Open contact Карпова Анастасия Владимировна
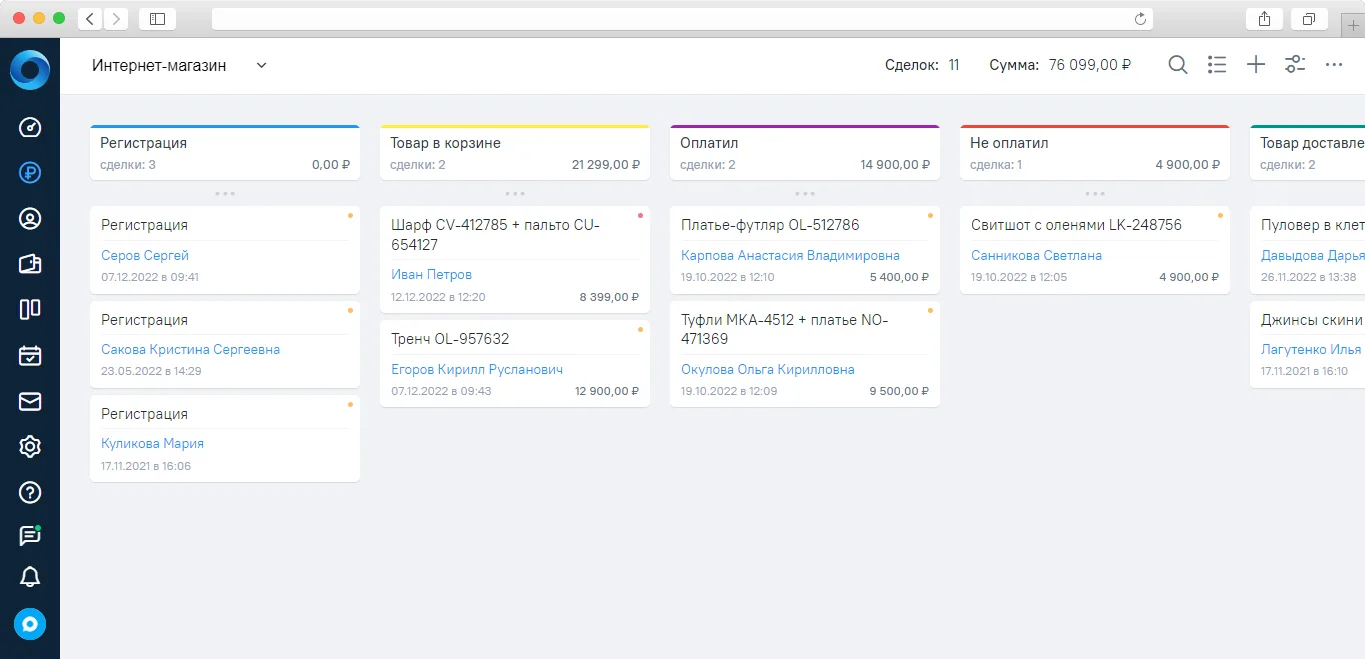Viewport: 1365px width, 659px height. [790, 255]
